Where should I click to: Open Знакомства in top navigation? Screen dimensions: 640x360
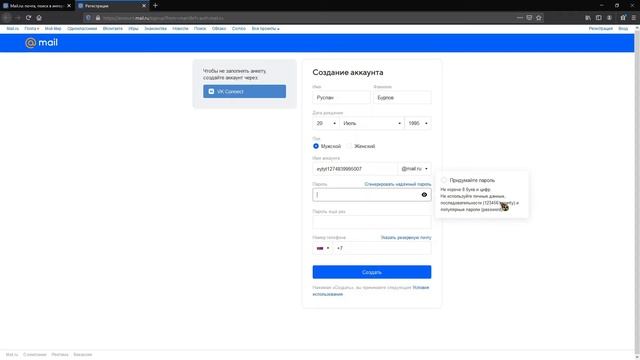(x=156, y=29)
